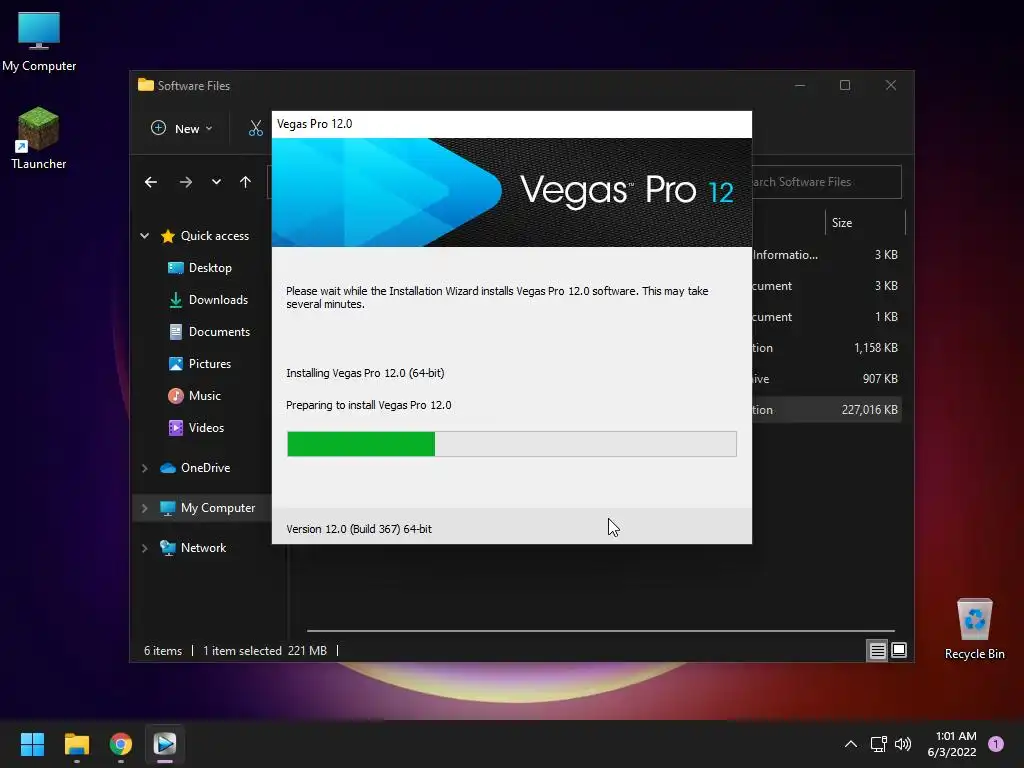Open Google Chrome from taskbar
The width and height of the screenshot is (1024, 768).
pos(121,744)
